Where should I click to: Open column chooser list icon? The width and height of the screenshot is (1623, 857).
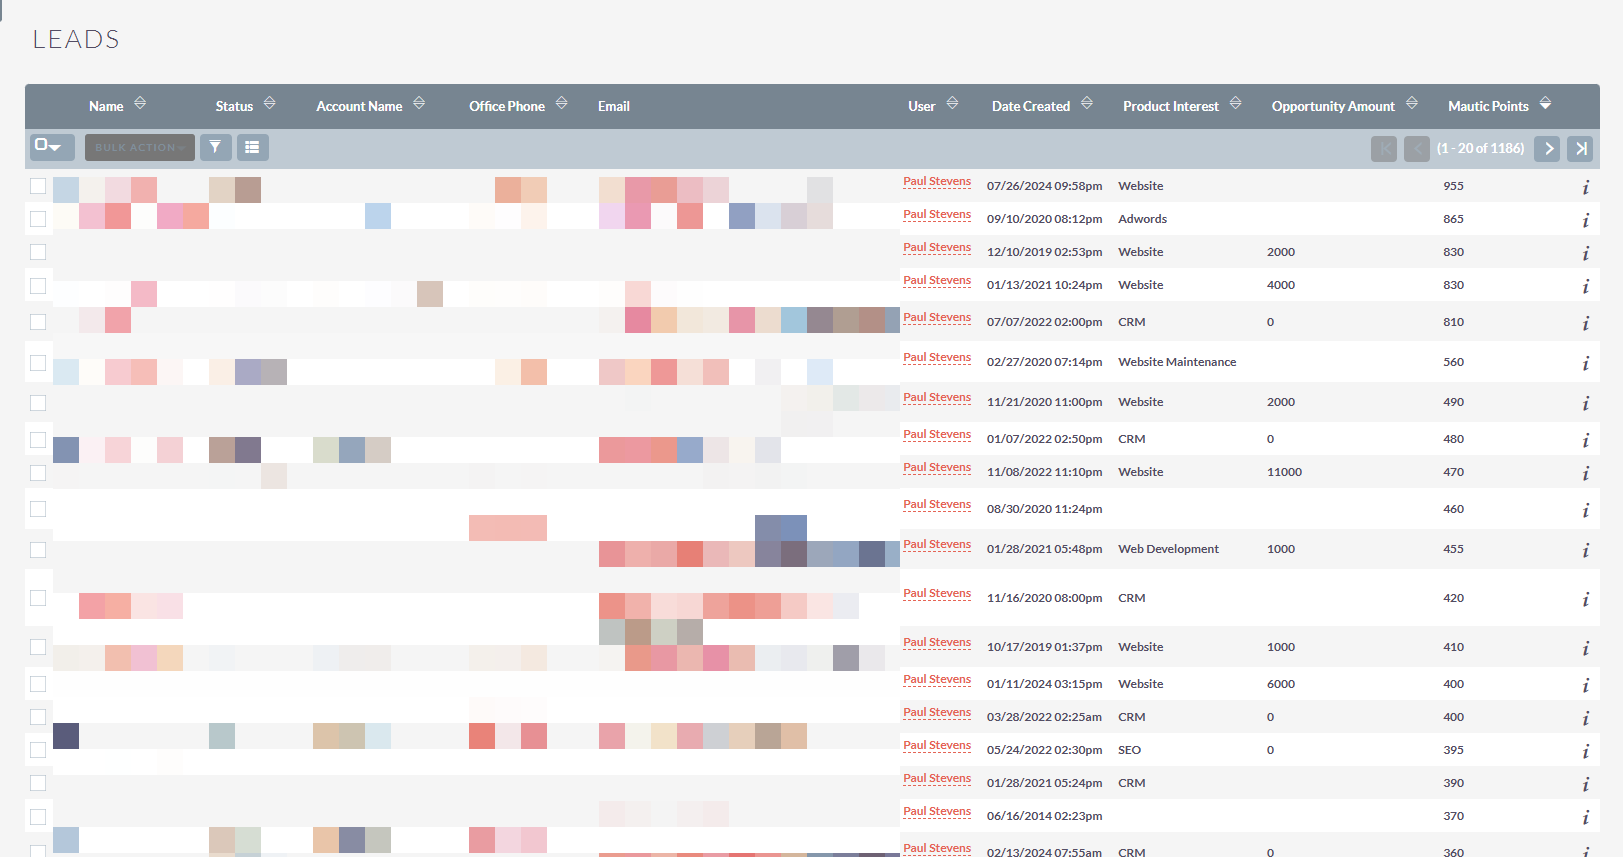[252, 147]
